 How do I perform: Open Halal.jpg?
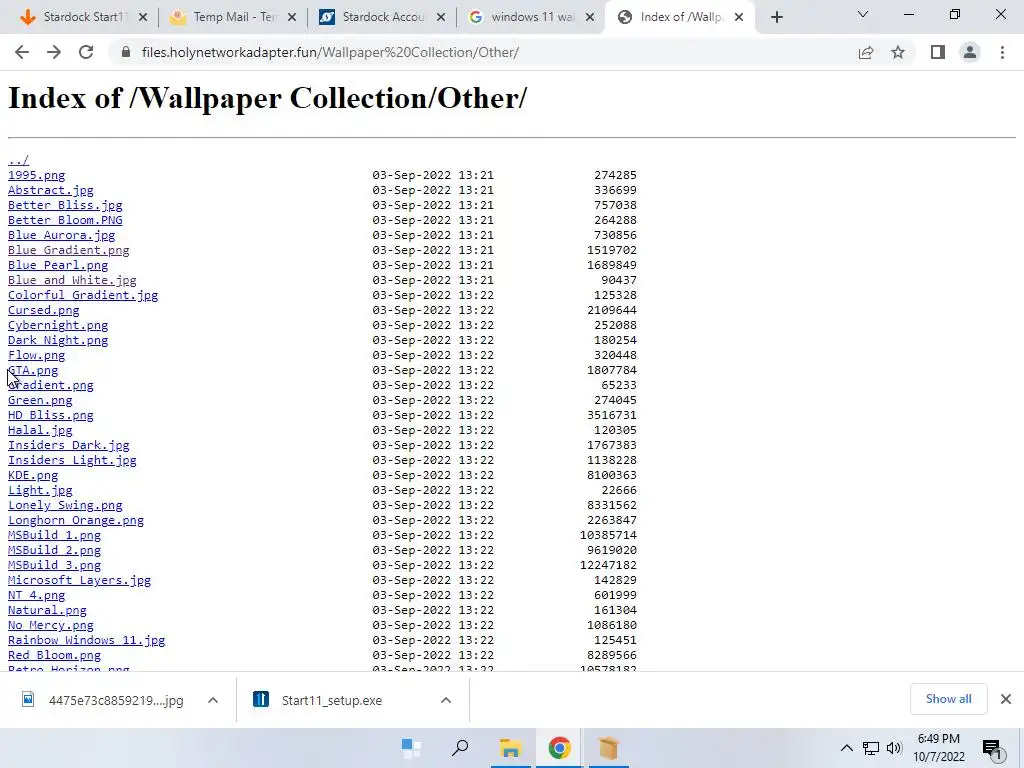(40, 430)
